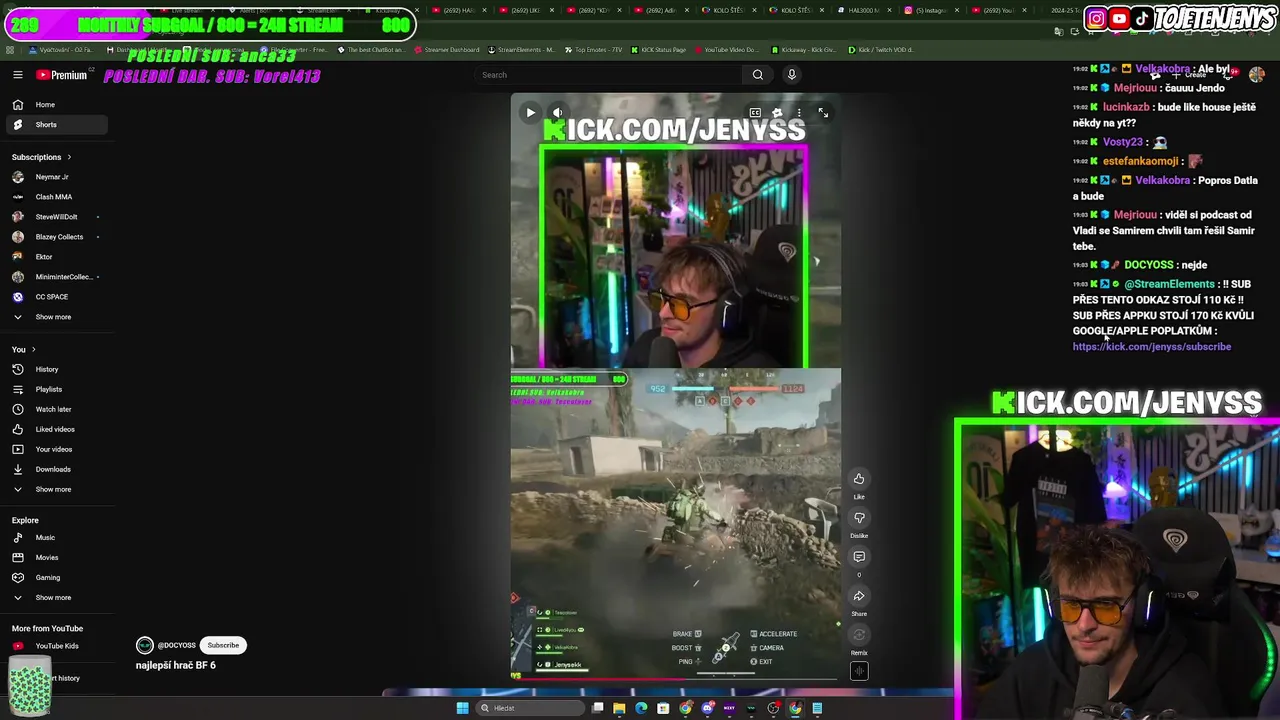Click the Short's progress bar
Screen dimensions: 1280x720
pos(675,679)
